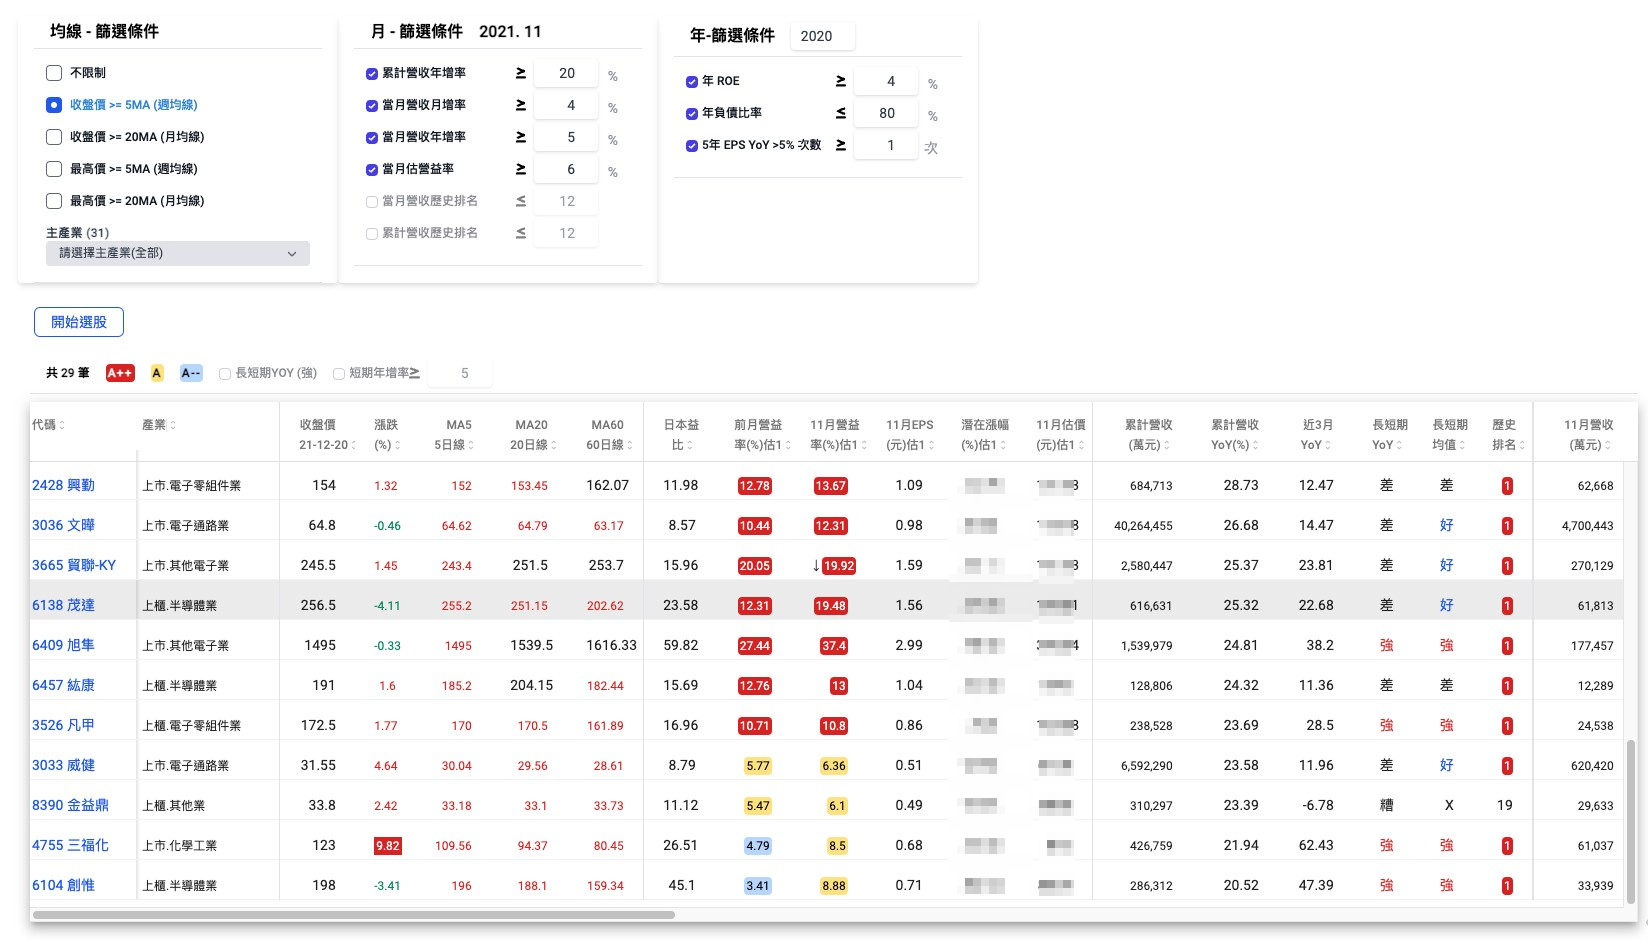Edit 當月營收月增率 value field 4
The width and height of the screenshot is (1648, 940).
(567, 105)
